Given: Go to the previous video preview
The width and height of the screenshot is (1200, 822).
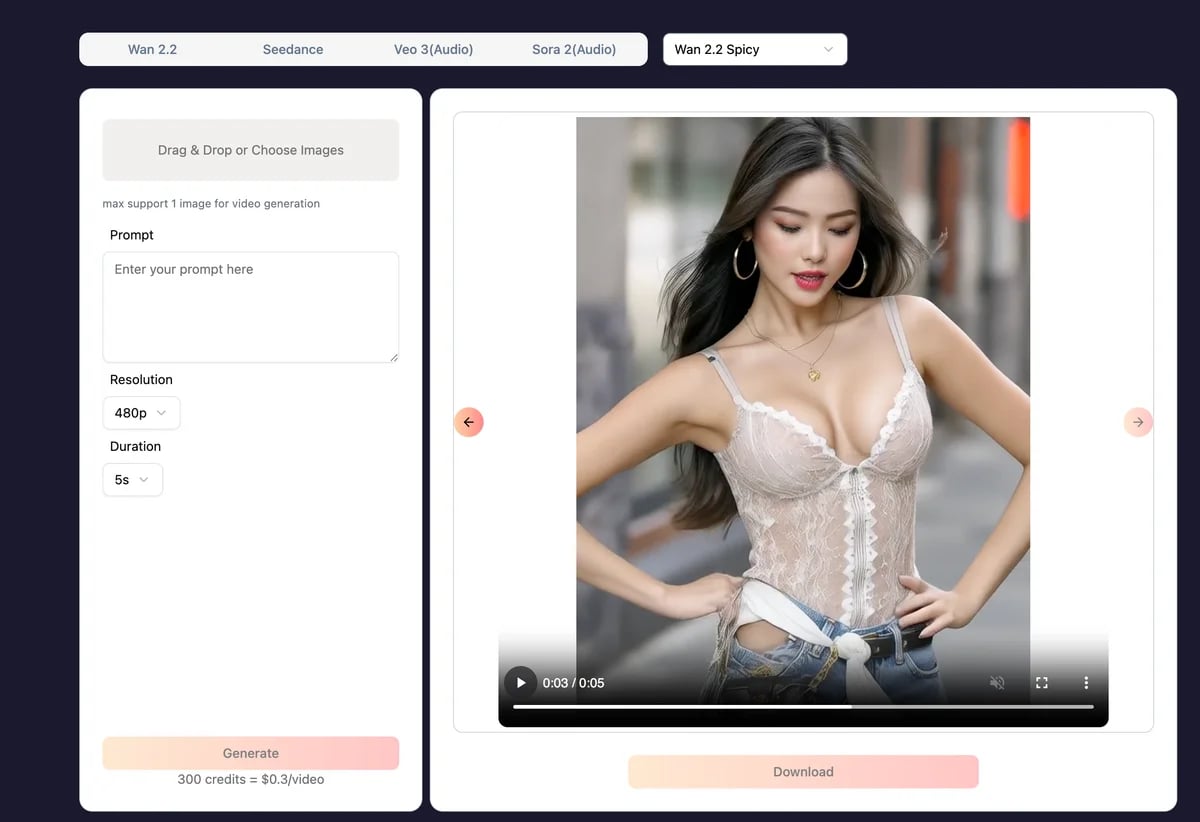Looking at the screenshot, I should pos(469,421).
